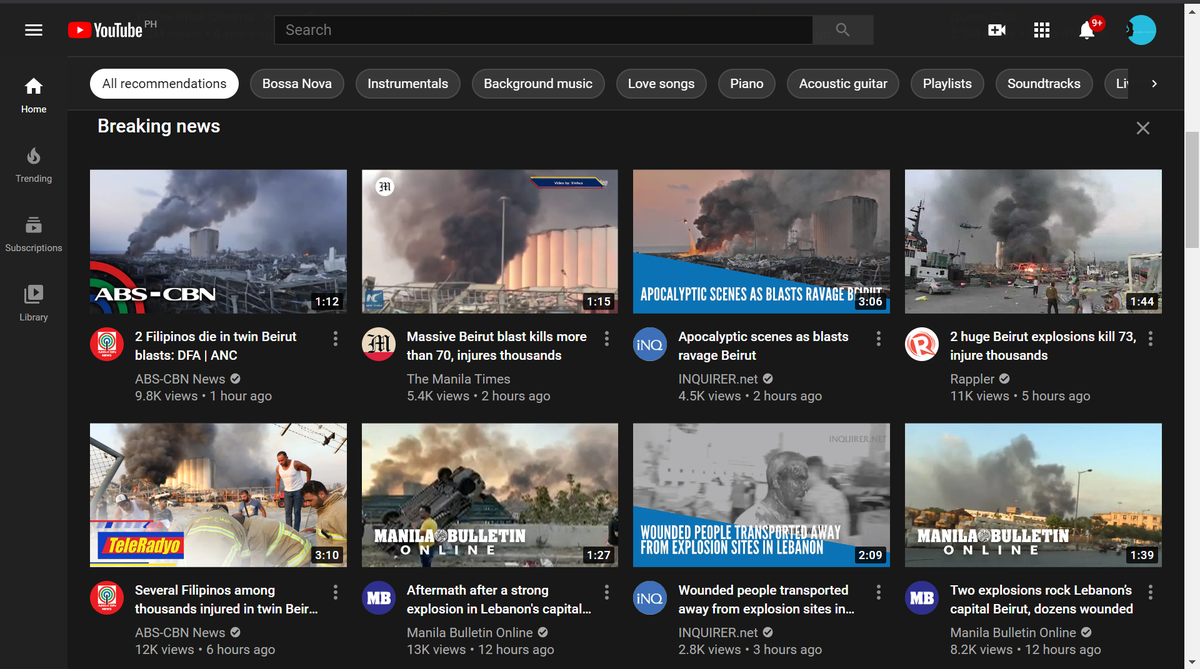Play the Manila Bulletin 1:27 thumbnail
The width and height of the screenshot is (1200, 669).
(x=490, y=495)
